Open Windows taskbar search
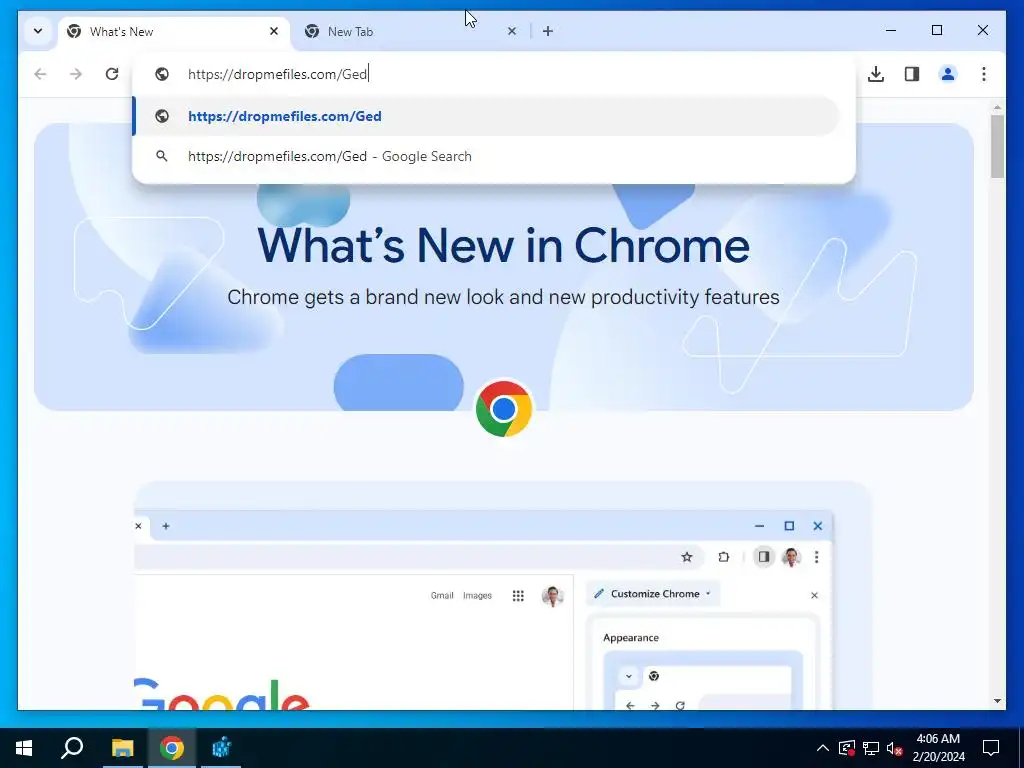Image resolution: width=1024 pixels, height=768 pixels. (x=72, y=748)
